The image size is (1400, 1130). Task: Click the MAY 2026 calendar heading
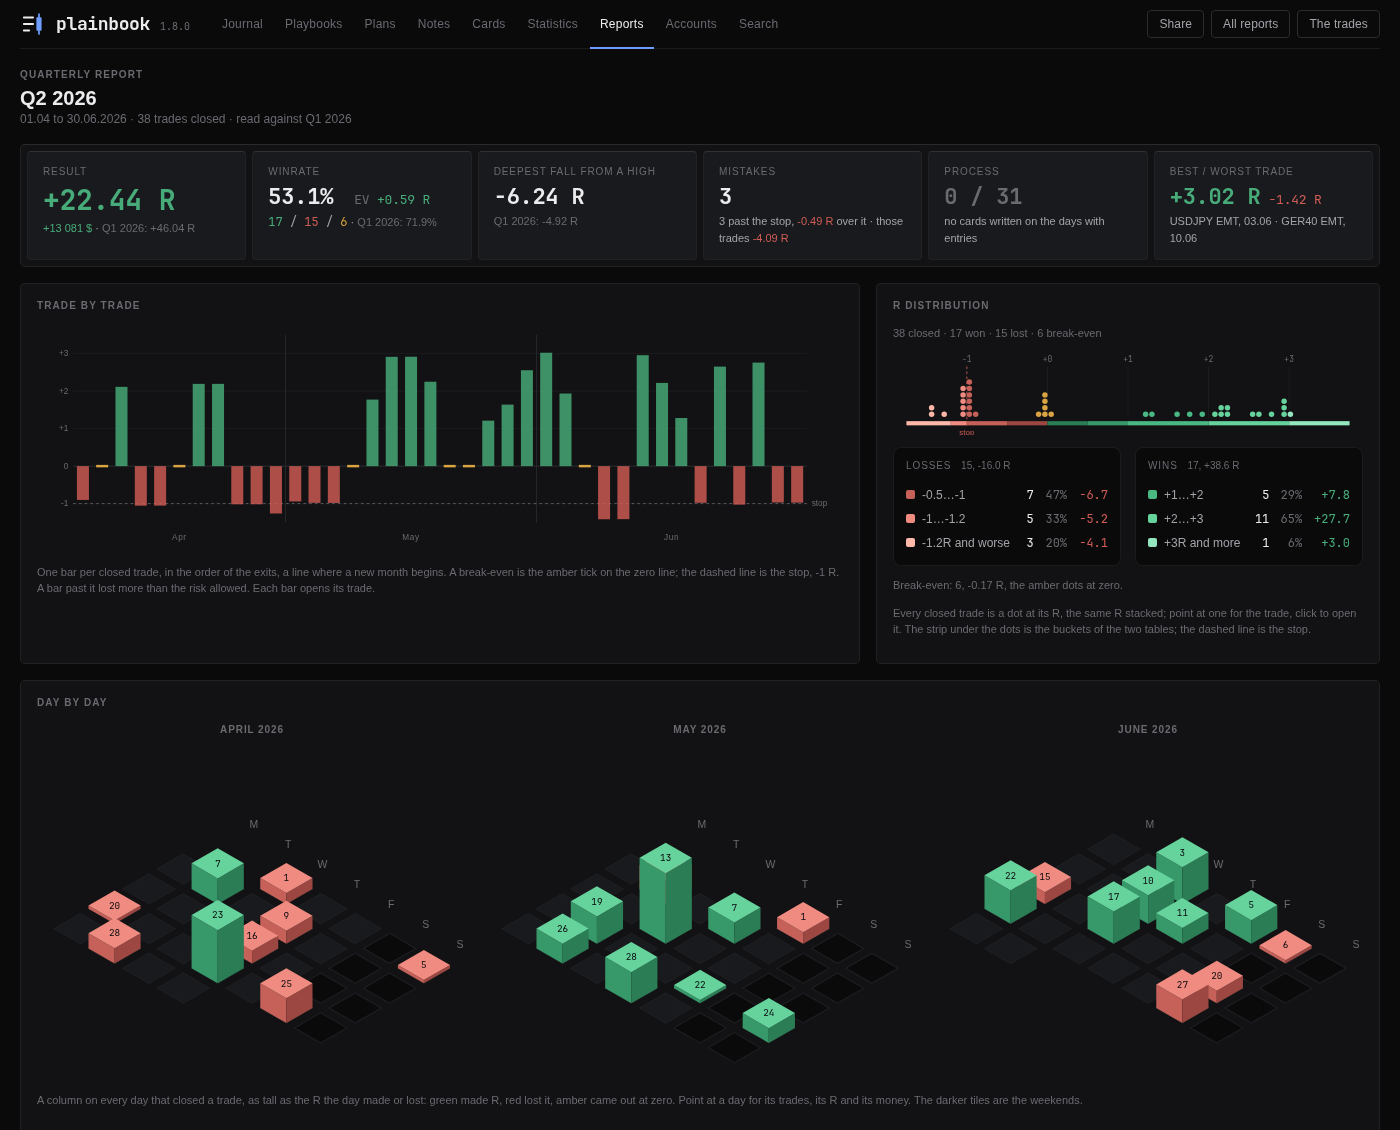pyautogui.click(x=700, y=730)
